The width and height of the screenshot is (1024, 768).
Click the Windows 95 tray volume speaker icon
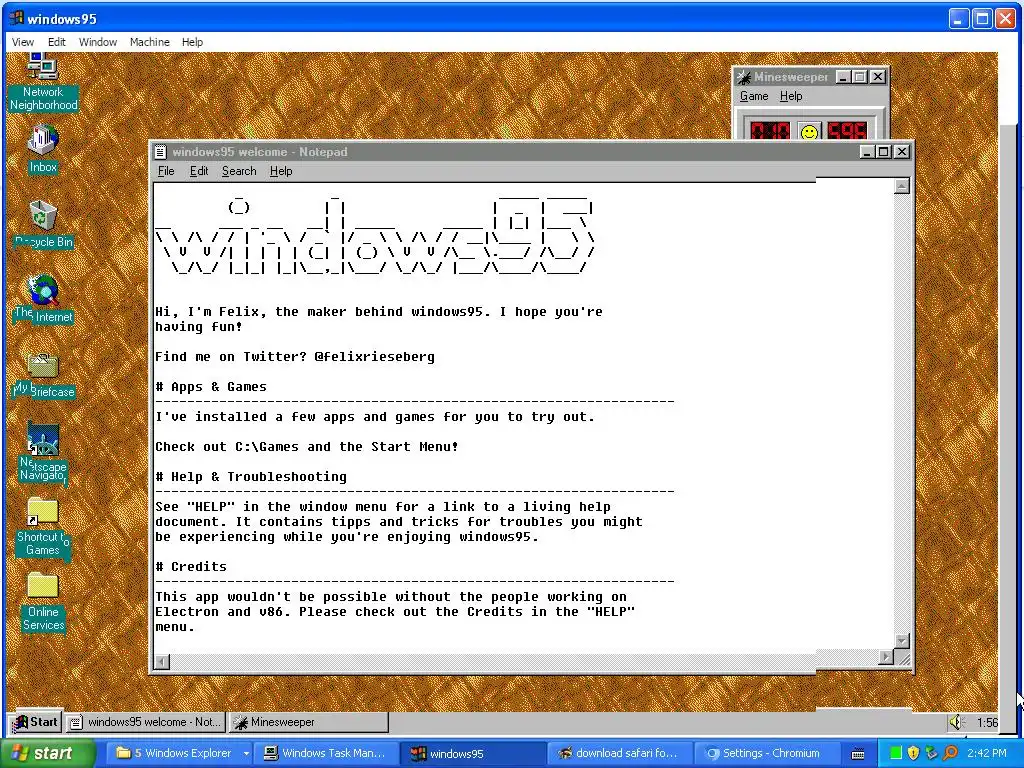pos(957,722)
